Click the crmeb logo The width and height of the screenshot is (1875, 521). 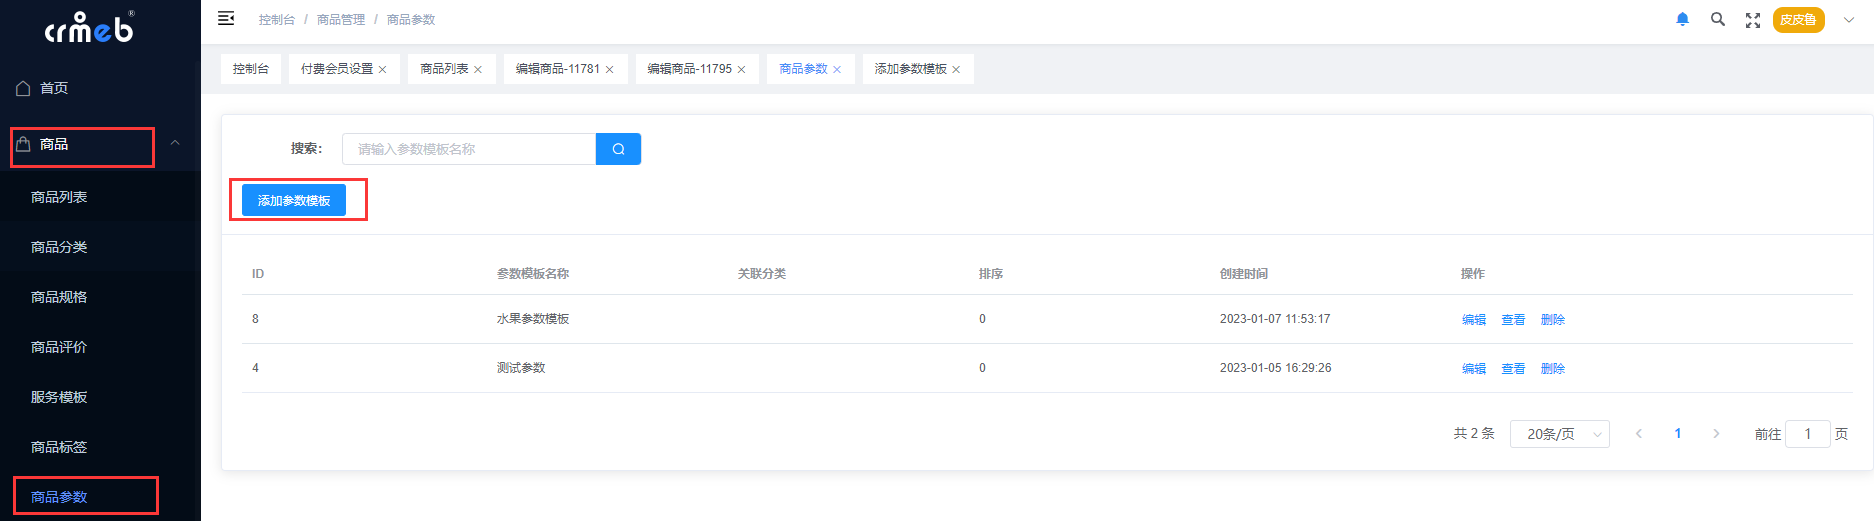pos(90,28)
